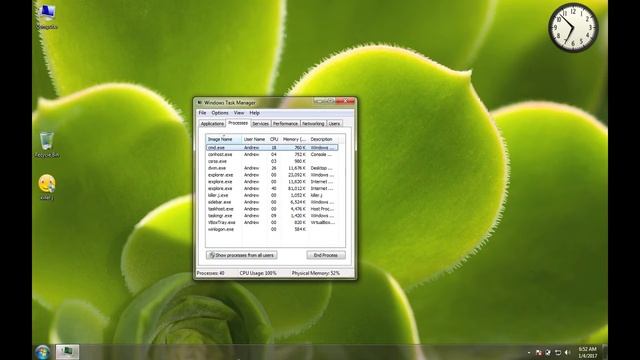
Task: Select the iexplore.exe row using 40 CPU
Action: click(272, 189)
